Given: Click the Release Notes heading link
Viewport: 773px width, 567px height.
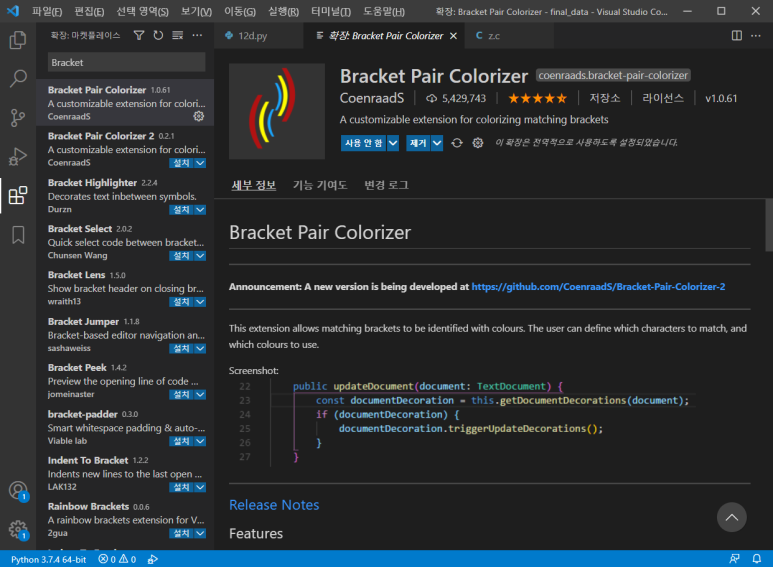Looking at the screenshot, I should [x=274, y=505].
